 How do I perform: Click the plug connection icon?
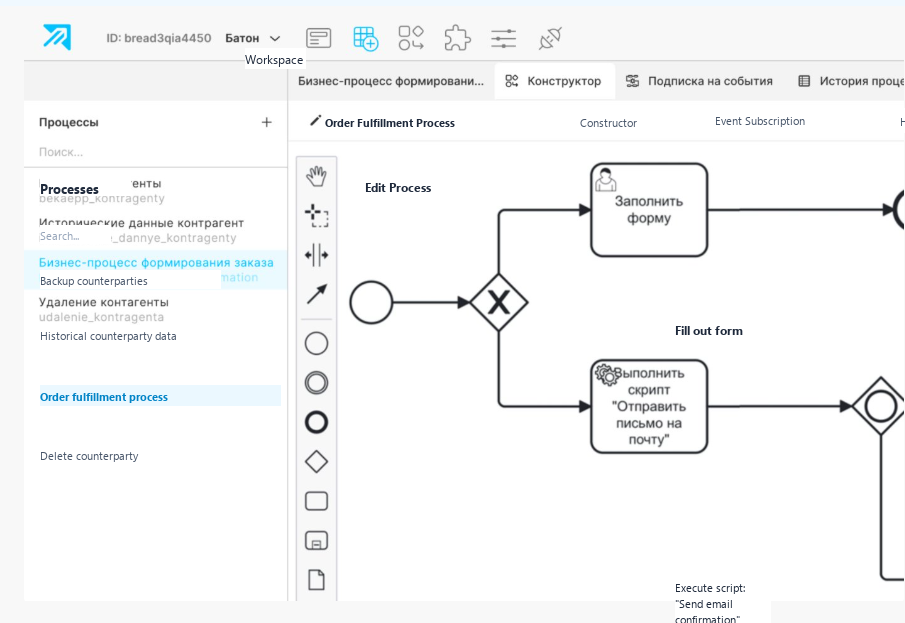point(550,38)
